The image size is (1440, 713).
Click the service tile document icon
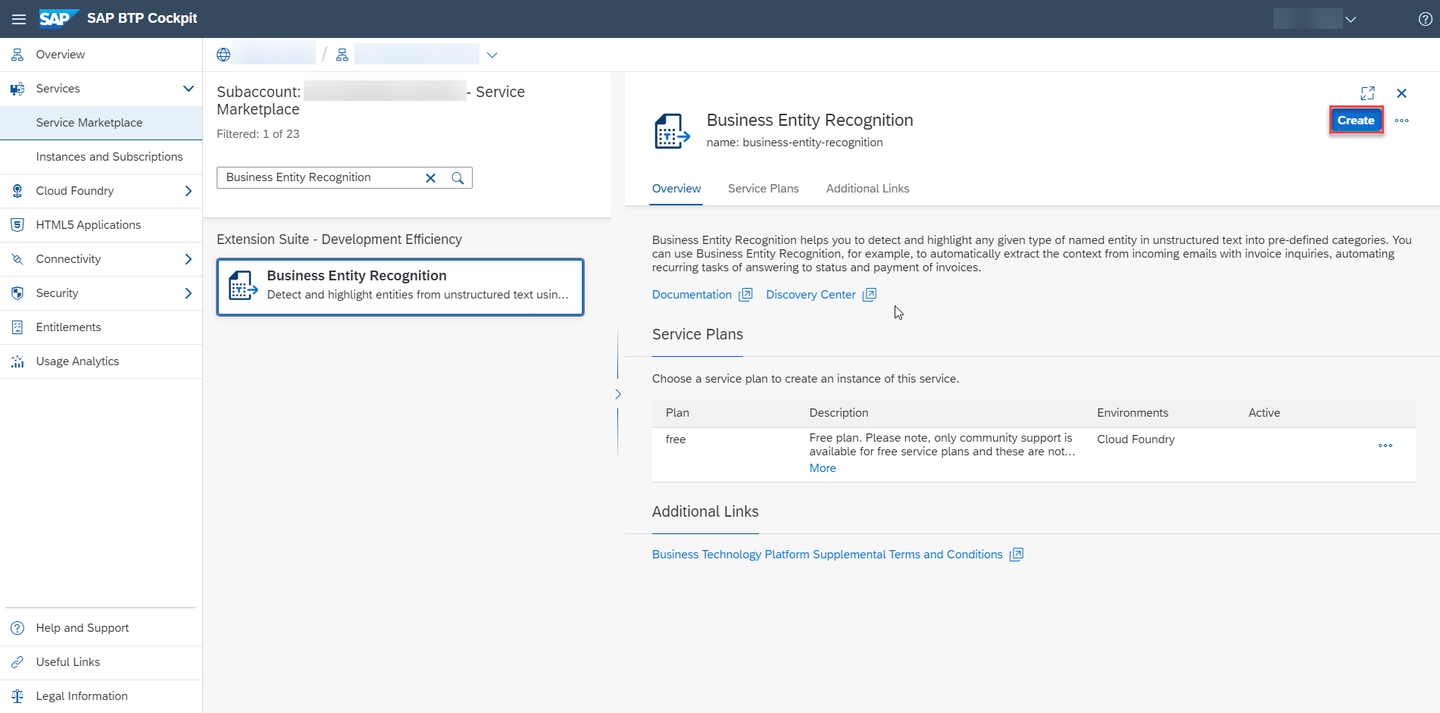coord(243,286)
